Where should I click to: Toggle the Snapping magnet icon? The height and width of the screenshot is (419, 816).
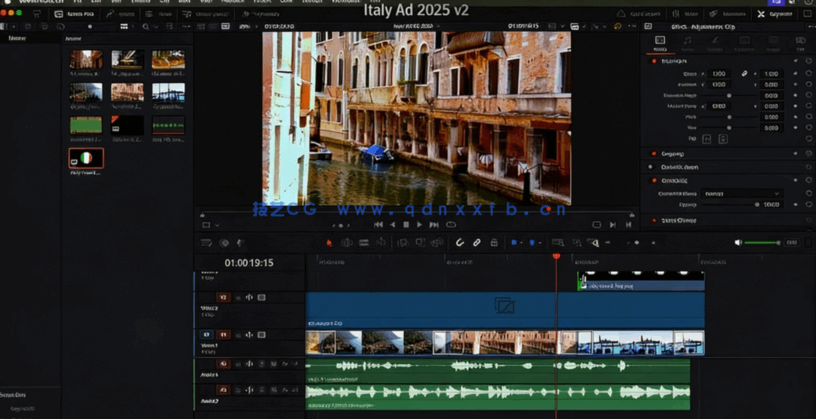click(460, 243)
